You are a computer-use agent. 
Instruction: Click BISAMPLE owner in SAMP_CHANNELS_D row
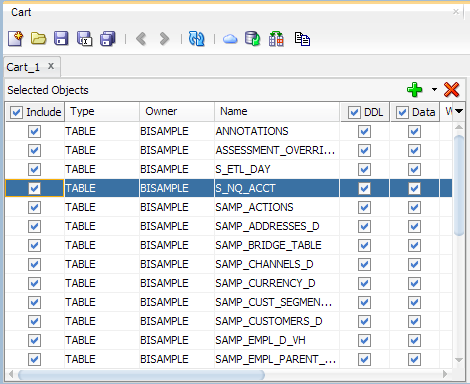click(177, 264)
